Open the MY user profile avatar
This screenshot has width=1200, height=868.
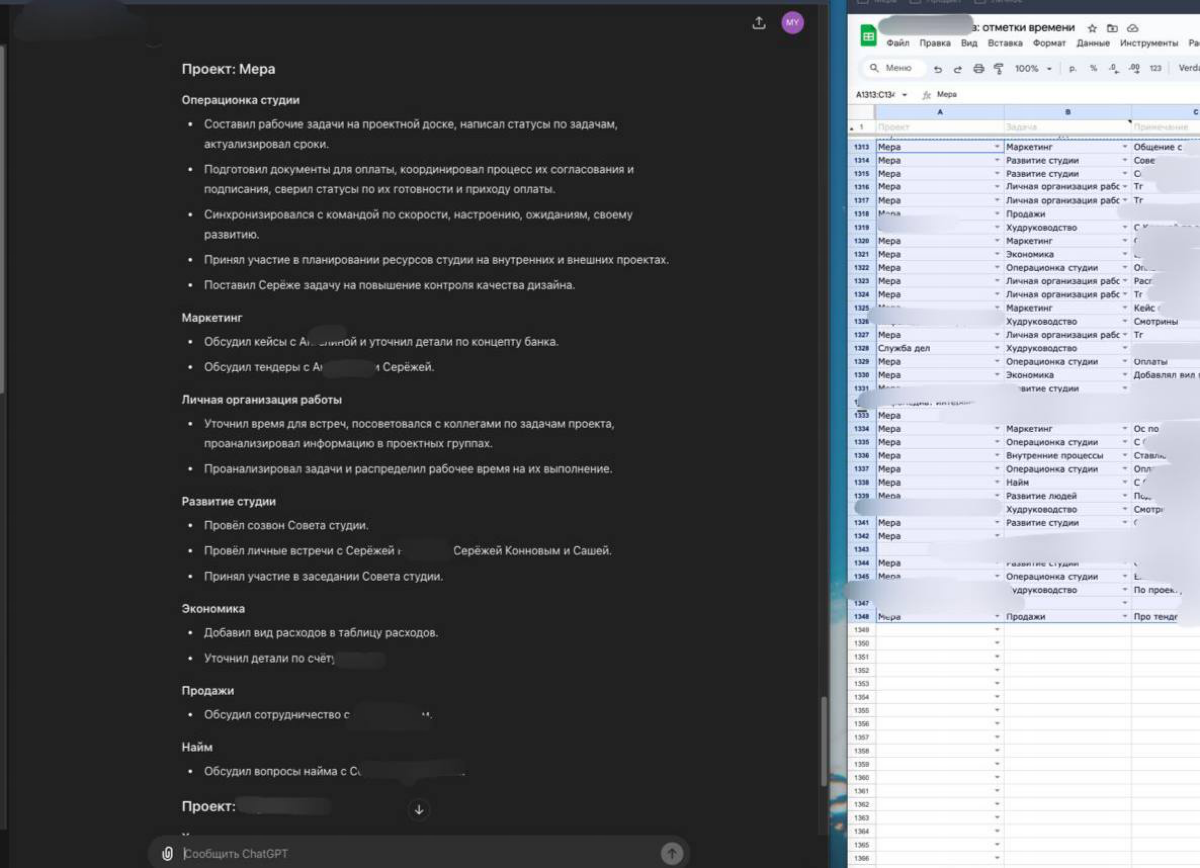coord(792,23)
